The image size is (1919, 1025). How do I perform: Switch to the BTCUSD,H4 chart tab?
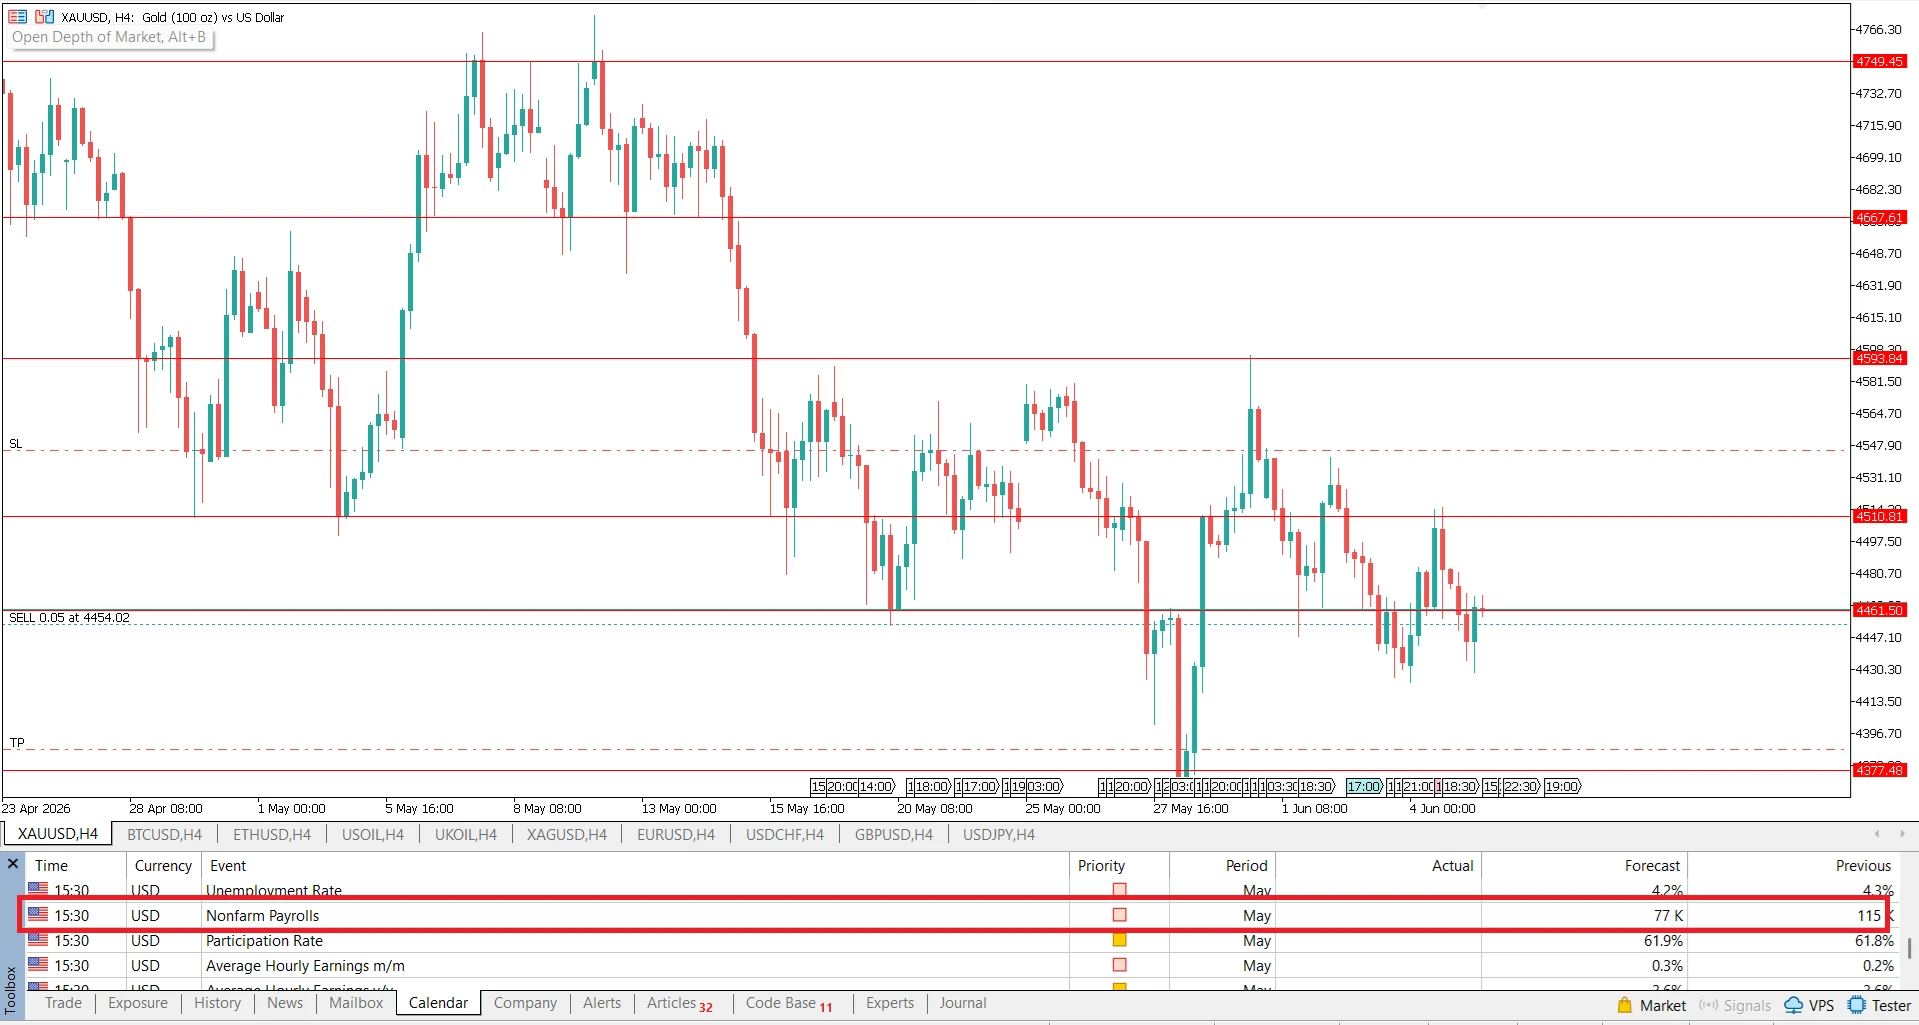pyautogui.click(x=164, y=834)
